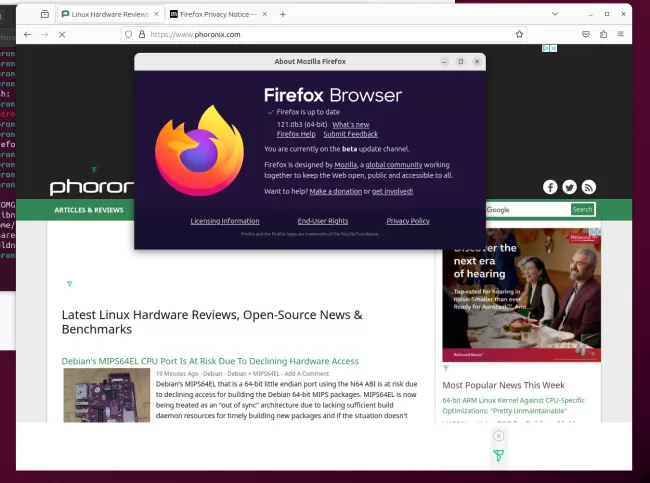Image resolution: width=650 pixels, height=483 pixels.
Task: Open the 64-bit ARM Linux Kernel popular news link
Action: [x=514, y=405]
